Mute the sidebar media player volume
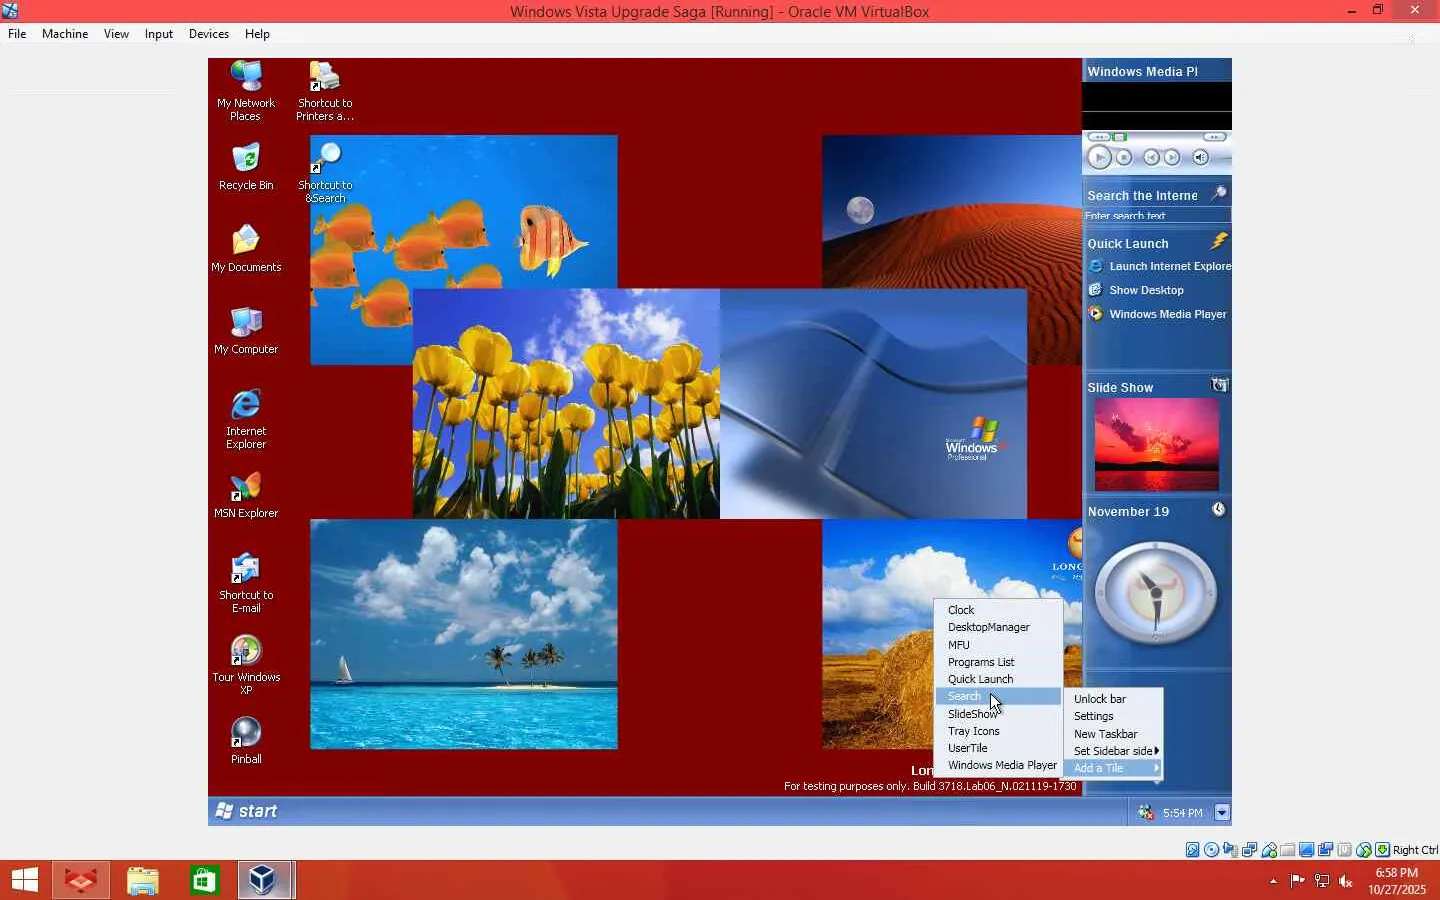1440x900 pixels. point(1201,157)
